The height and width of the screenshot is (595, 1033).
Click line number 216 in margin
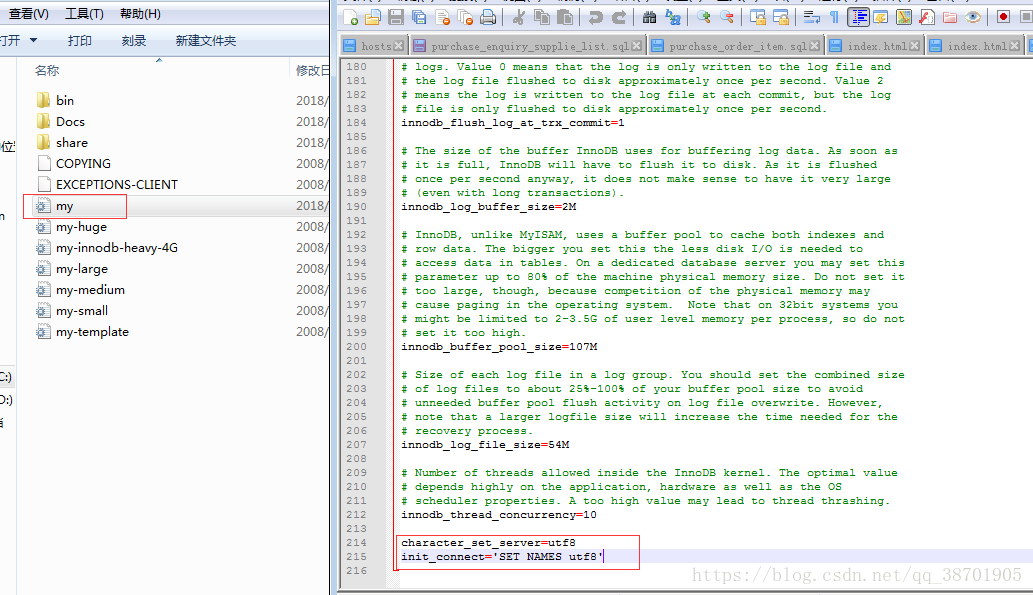[x=356, y=571]
